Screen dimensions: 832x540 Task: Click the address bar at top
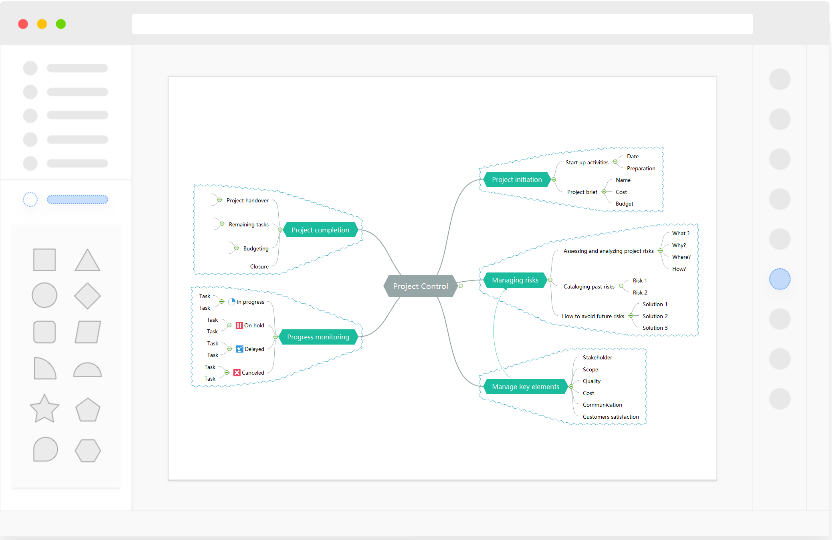click(x=442, y=24)
